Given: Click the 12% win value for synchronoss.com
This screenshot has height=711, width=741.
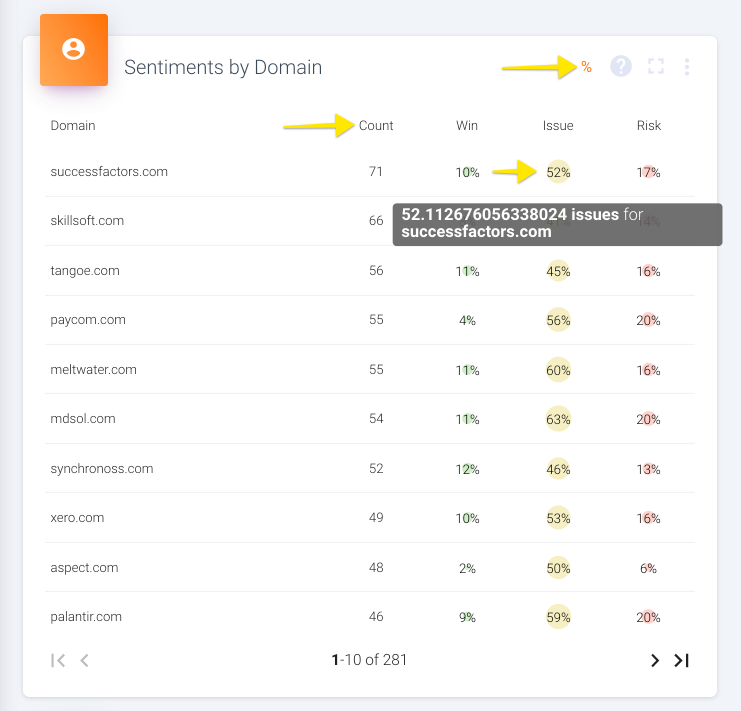Looking at the screenshot, I should coord(467,469).
